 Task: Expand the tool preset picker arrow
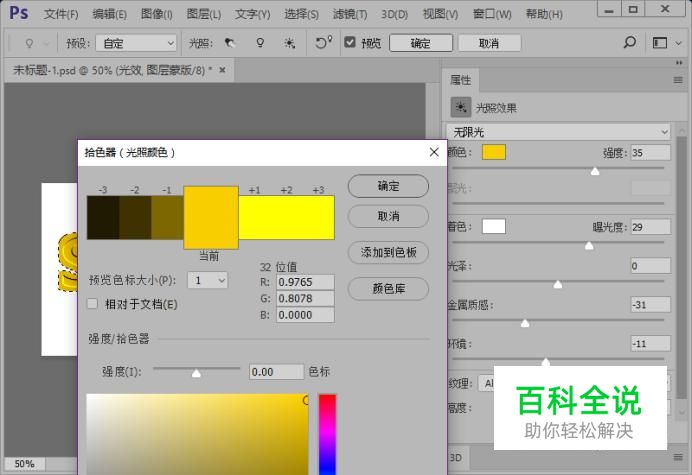[46, 43]
